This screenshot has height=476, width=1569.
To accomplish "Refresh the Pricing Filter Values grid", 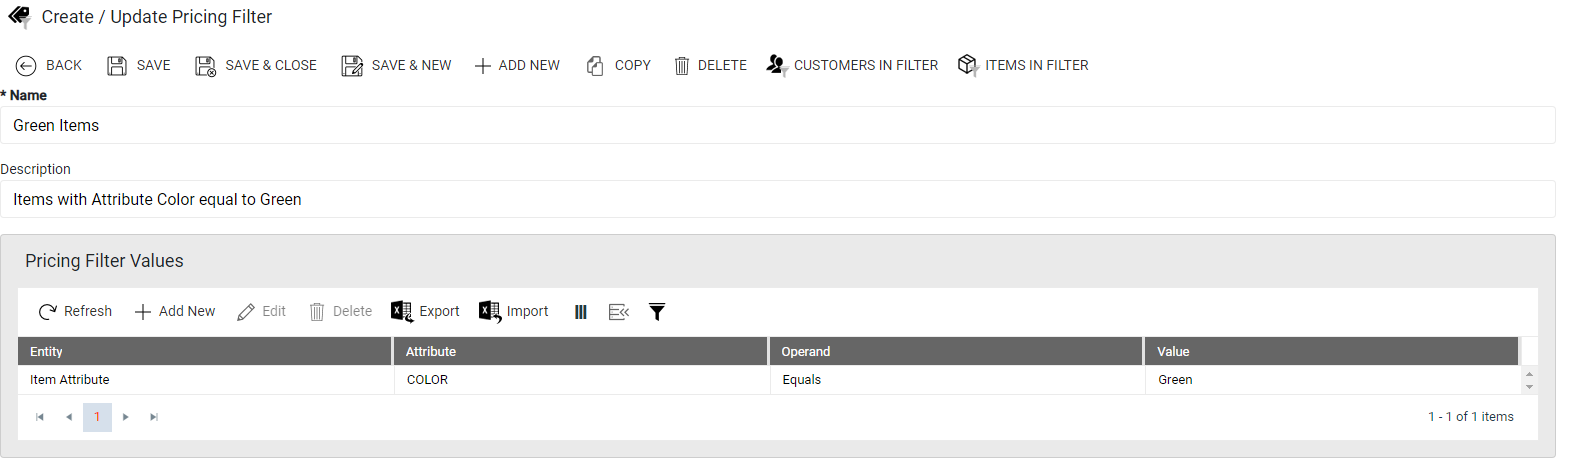I will 75,311.
